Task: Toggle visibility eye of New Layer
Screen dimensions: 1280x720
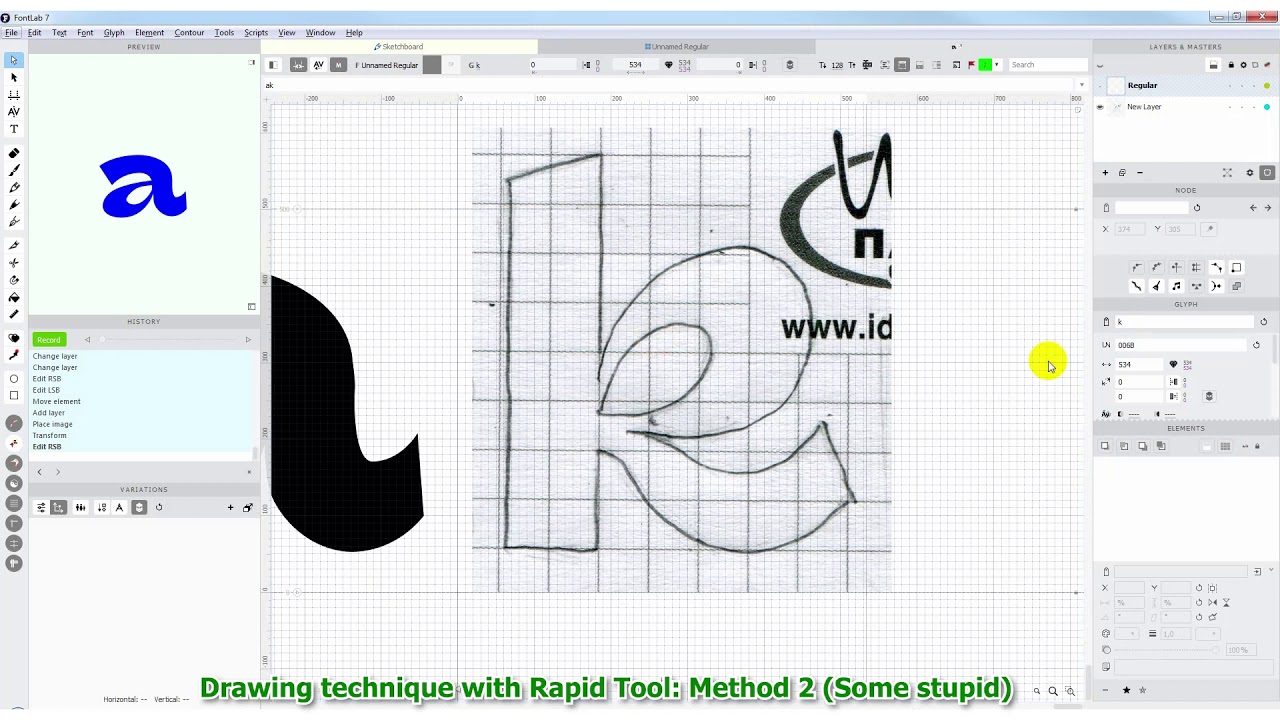Action: pyautogui.click(x=1100, y=107)
